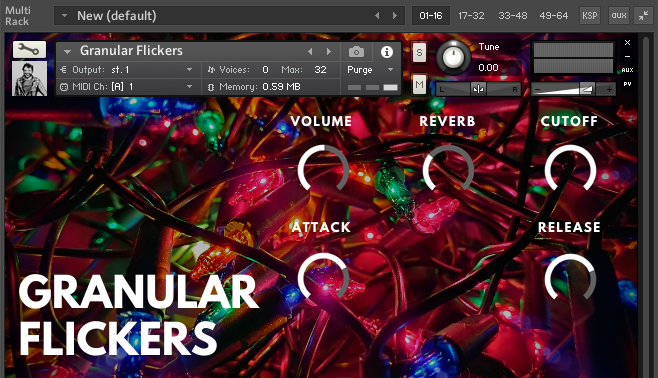The width and height of the screenshot is (658, 378).
Task: Open the Purge dropdown menu
Action: coord(371,70)
